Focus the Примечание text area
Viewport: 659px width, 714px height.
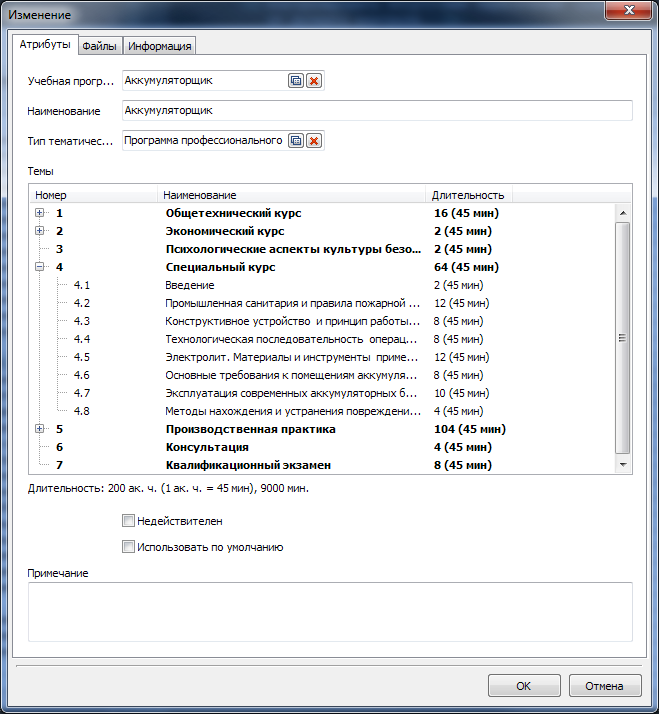click(330, 612)
